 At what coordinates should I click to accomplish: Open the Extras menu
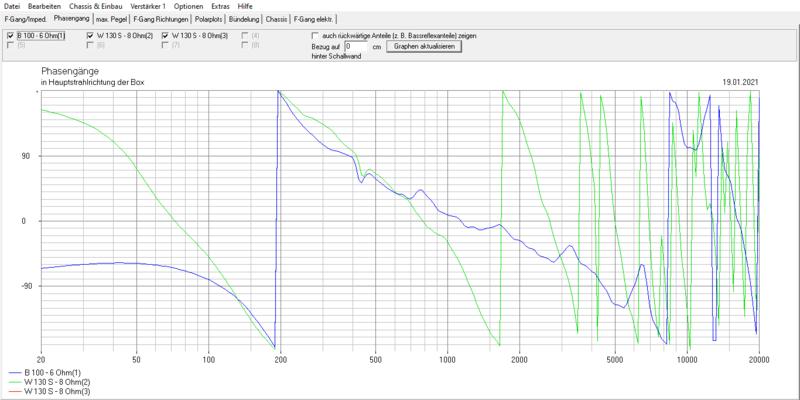[x=220, y=6]
